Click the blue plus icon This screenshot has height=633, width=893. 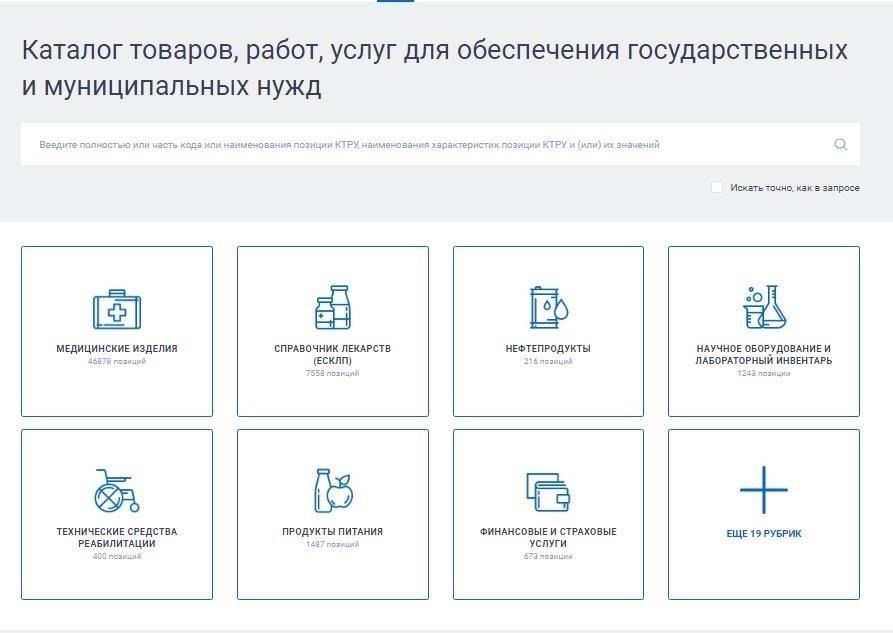(764, 489)
